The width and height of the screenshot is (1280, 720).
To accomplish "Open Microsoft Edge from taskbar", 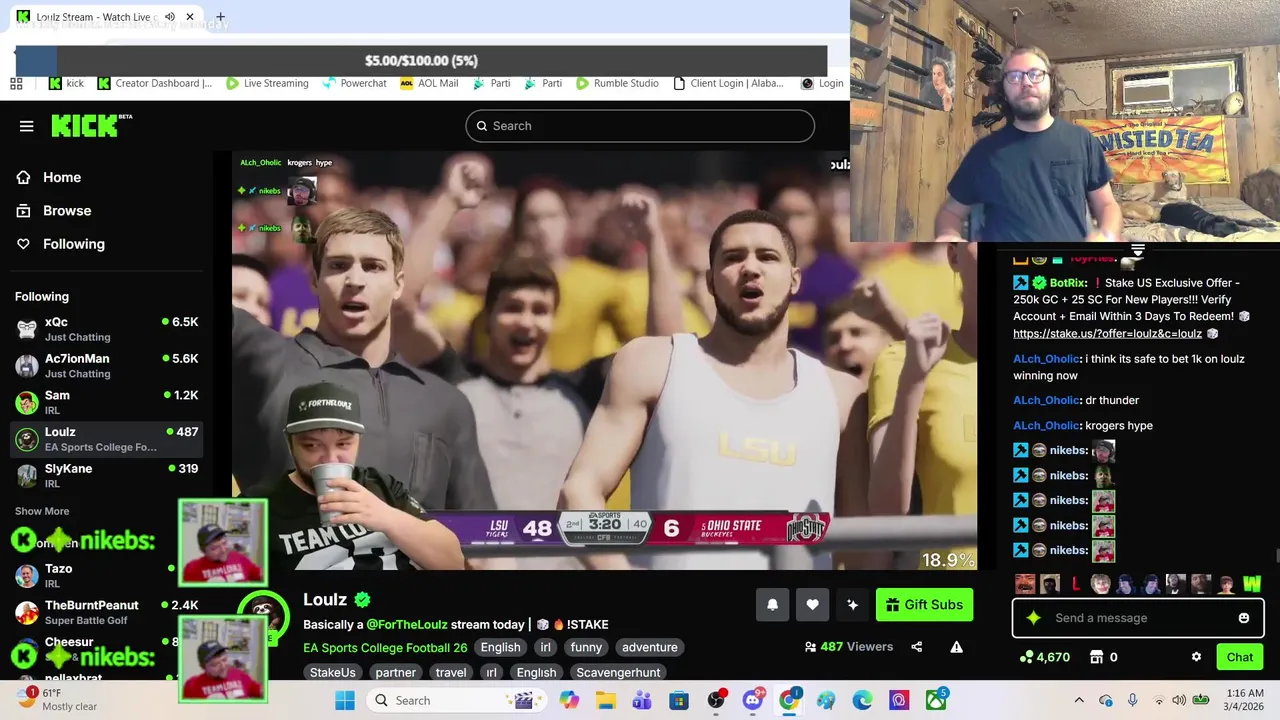I will (x=862, y=700).
